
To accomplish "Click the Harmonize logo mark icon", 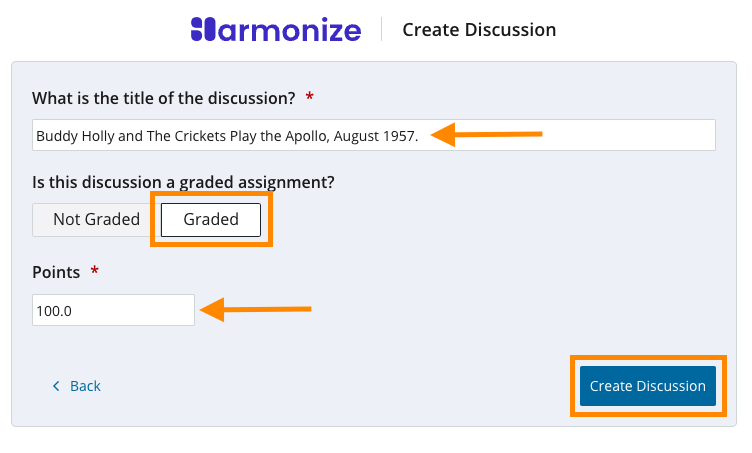I will pyautogui.click(x=201, y=29).
